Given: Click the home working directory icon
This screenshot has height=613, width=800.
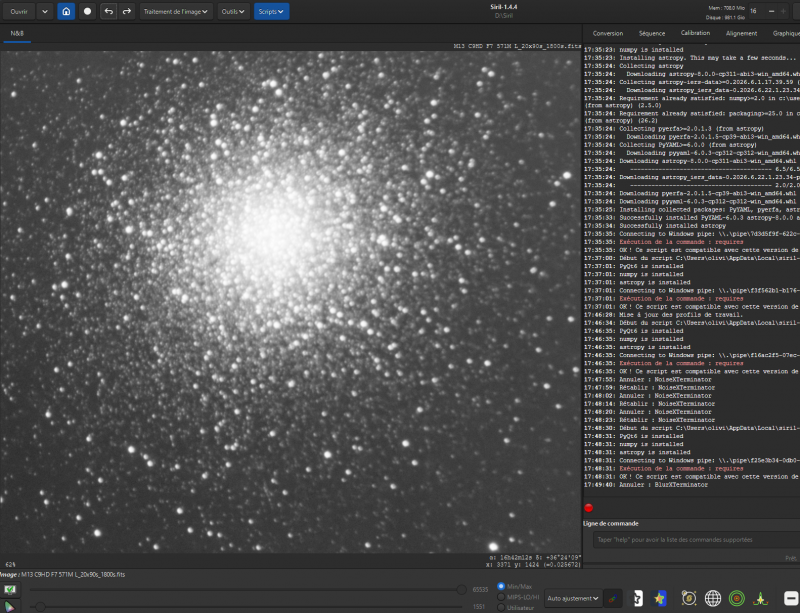Looking at the screenshot, I should (x=66, y=11).
